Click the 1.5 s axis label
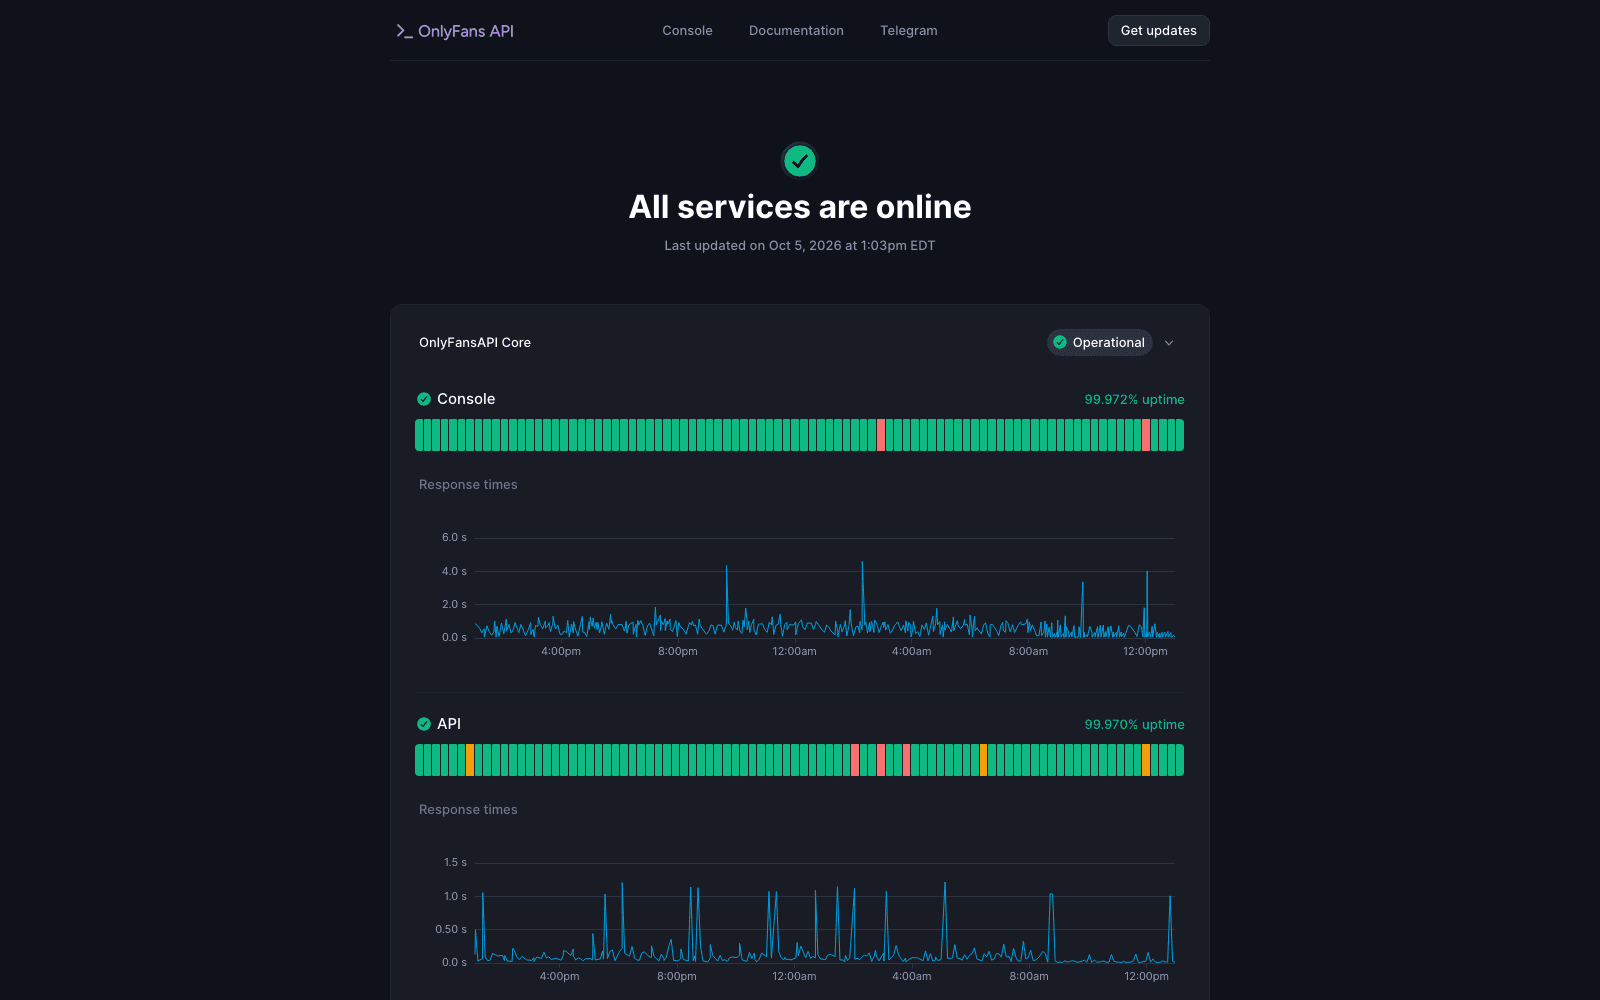This screenshot has width=1600, height=1000. pos(455,863)
